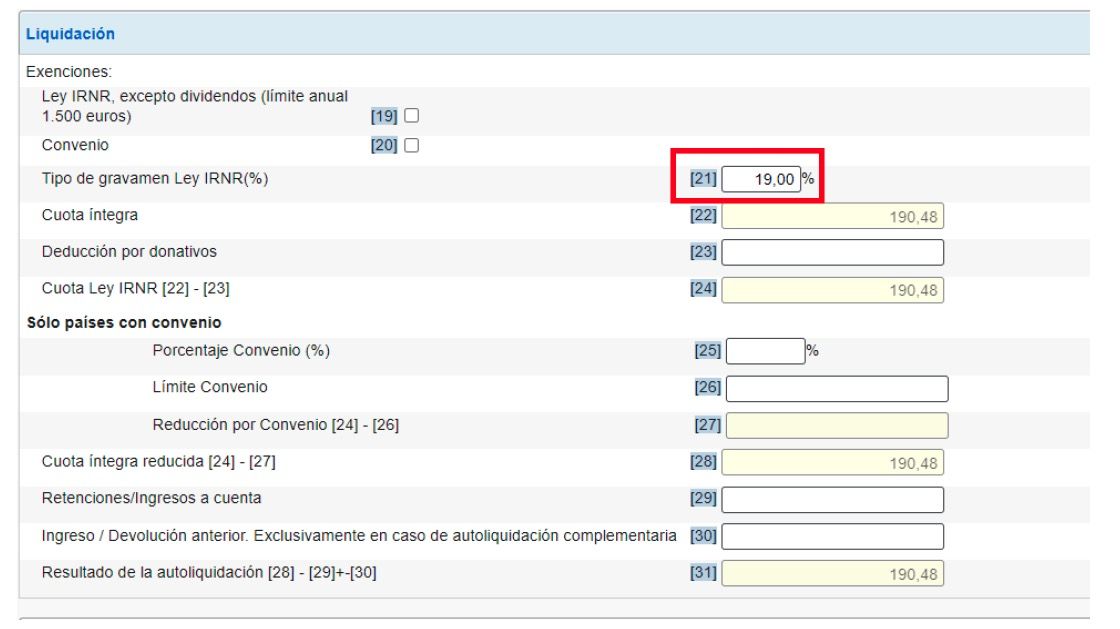Select the Resultado de la autoliquidación field
The image size is (1120, 629).
(x=832, y=574)
